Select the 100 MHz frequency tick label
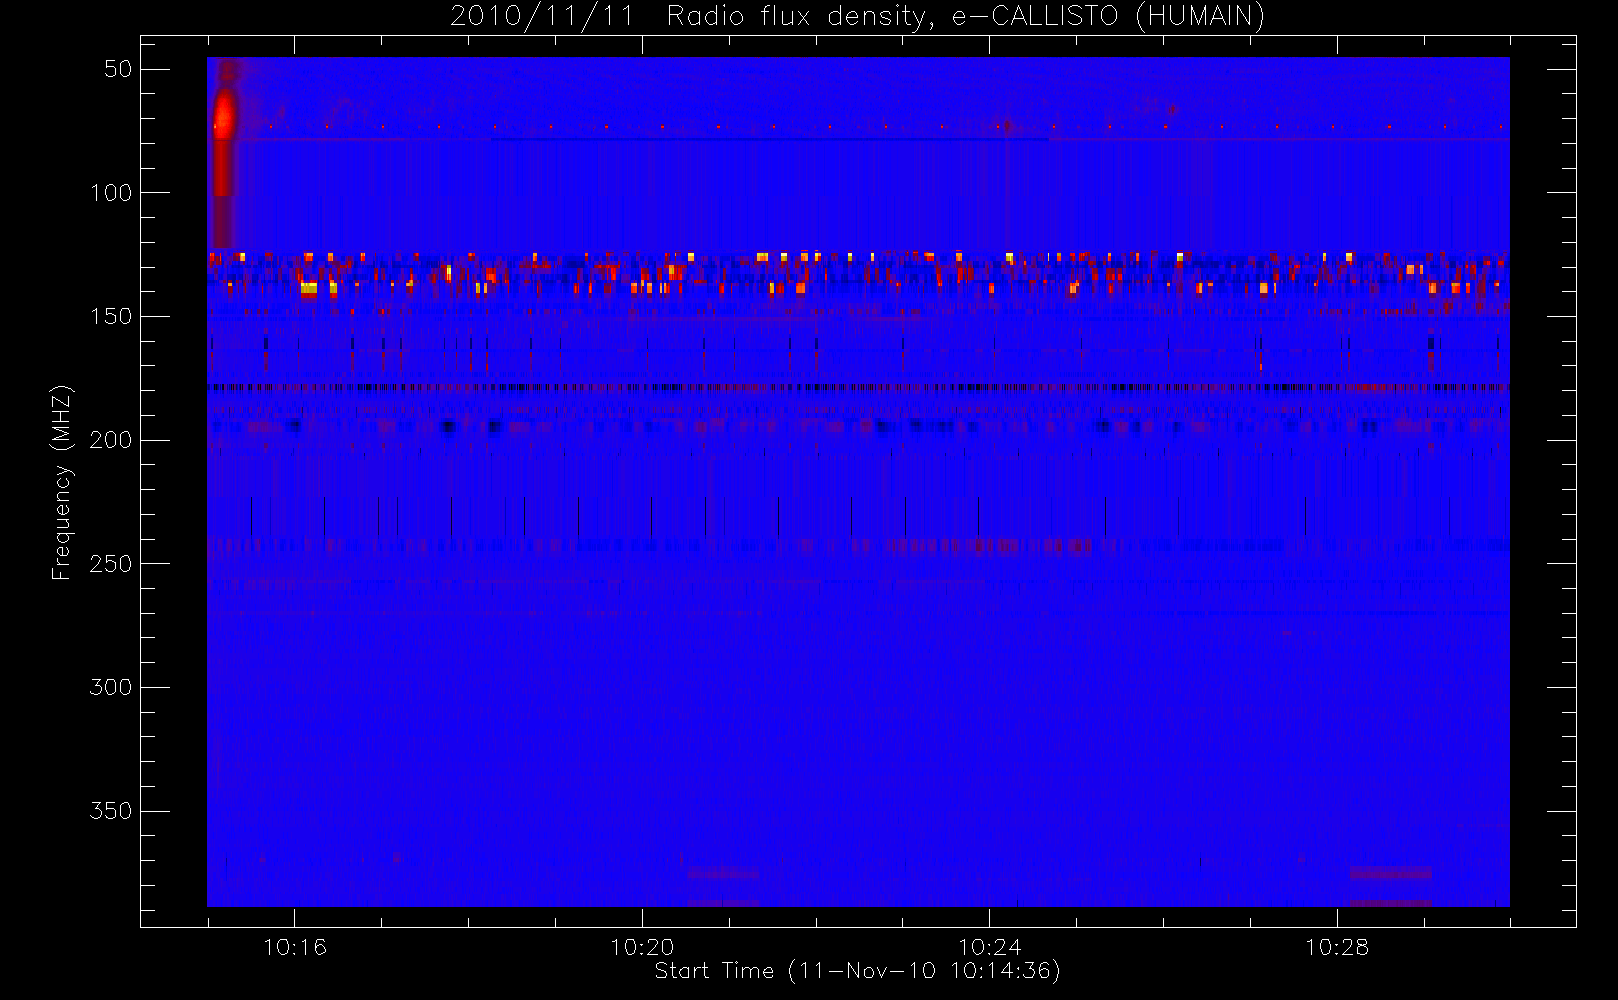The image size is (1618, 1000). point(111,192)
